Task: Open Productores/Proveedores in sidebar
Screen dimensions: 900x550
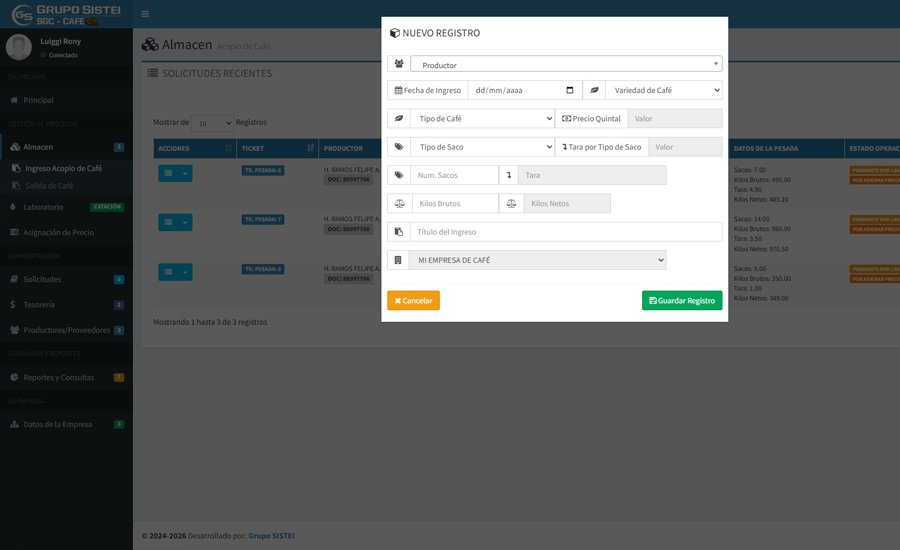Action: [66, 330]
